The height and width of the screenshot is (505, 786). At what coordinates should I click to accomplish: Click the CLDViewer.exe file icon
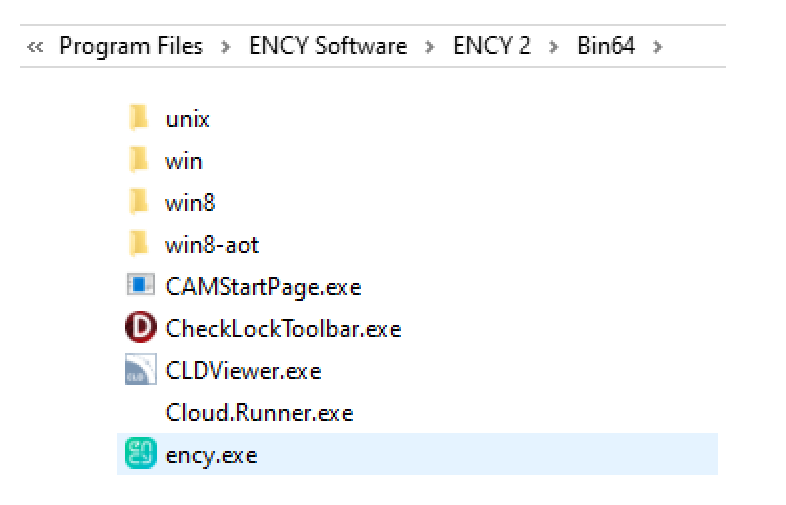click(x=140, y=370)
